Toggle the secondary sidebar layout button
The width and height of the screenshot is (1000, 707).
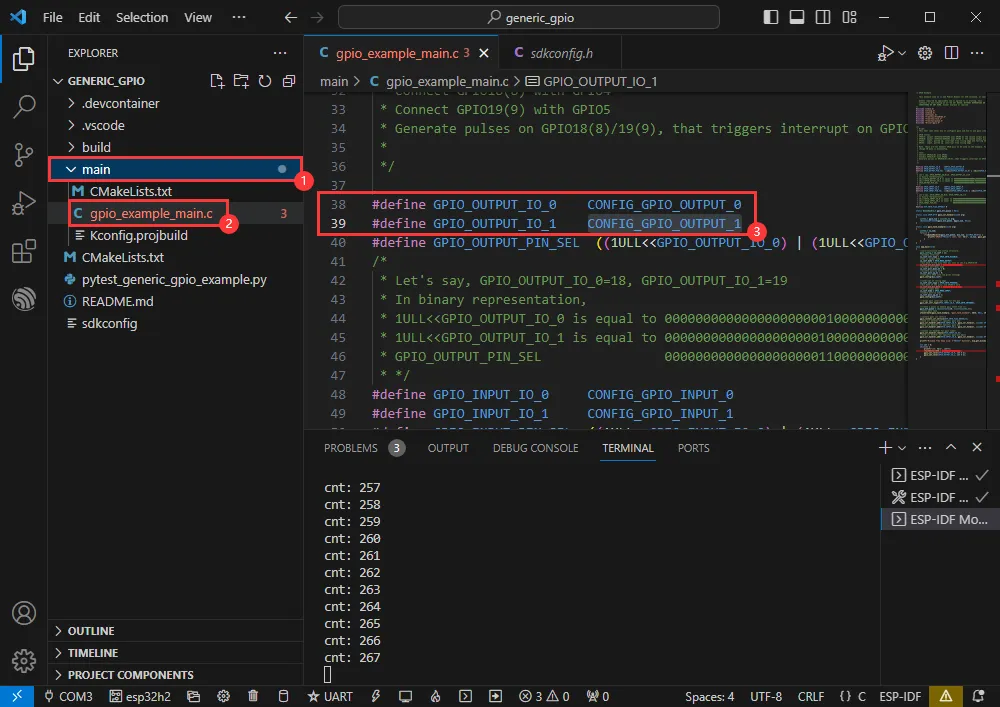click(822, 17)
